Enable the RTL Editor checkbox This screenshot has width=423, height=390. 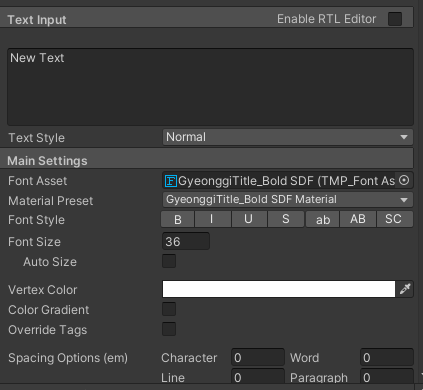tap(395, 19)
